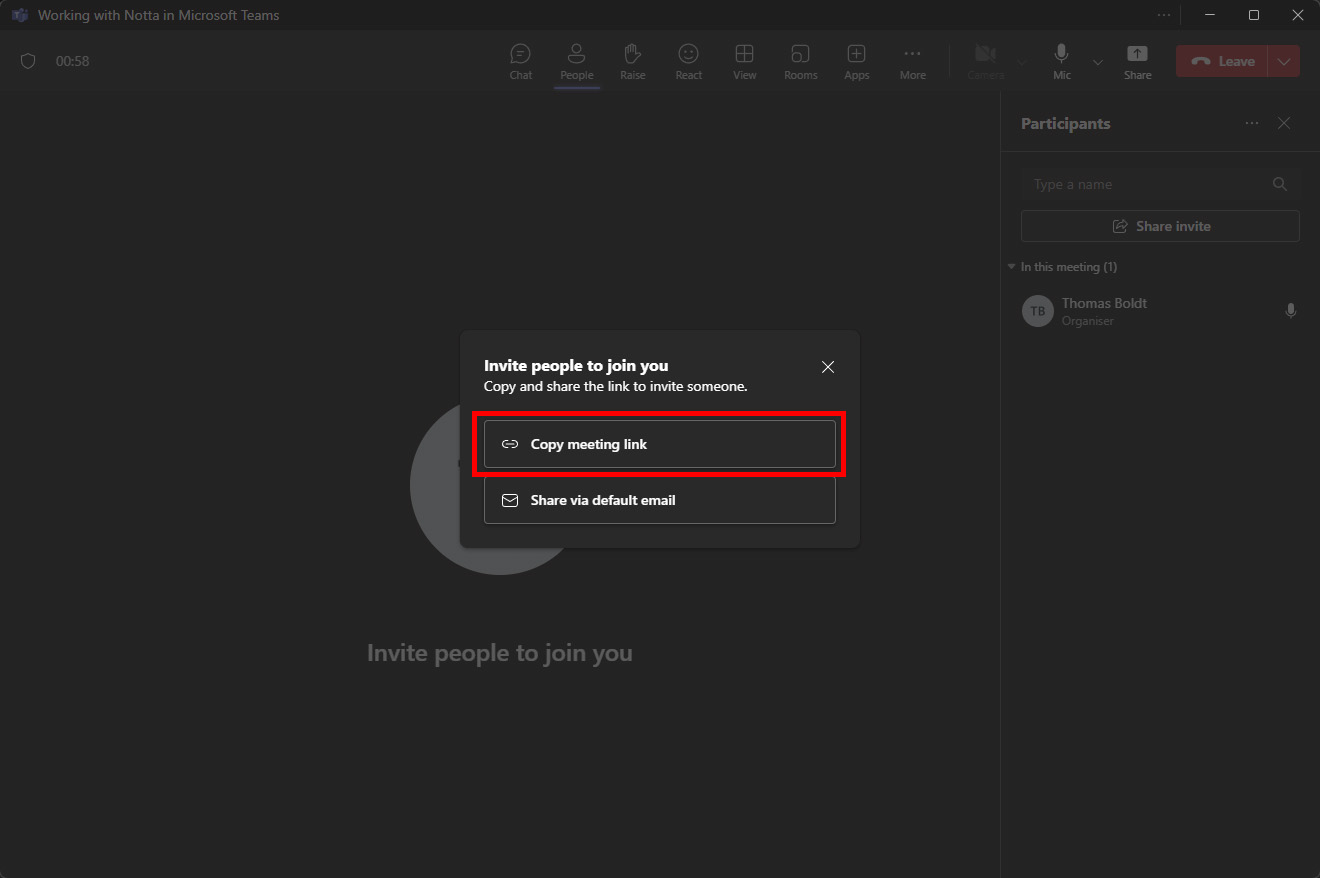Click the 00:58 meeting timer

[73, 61]
